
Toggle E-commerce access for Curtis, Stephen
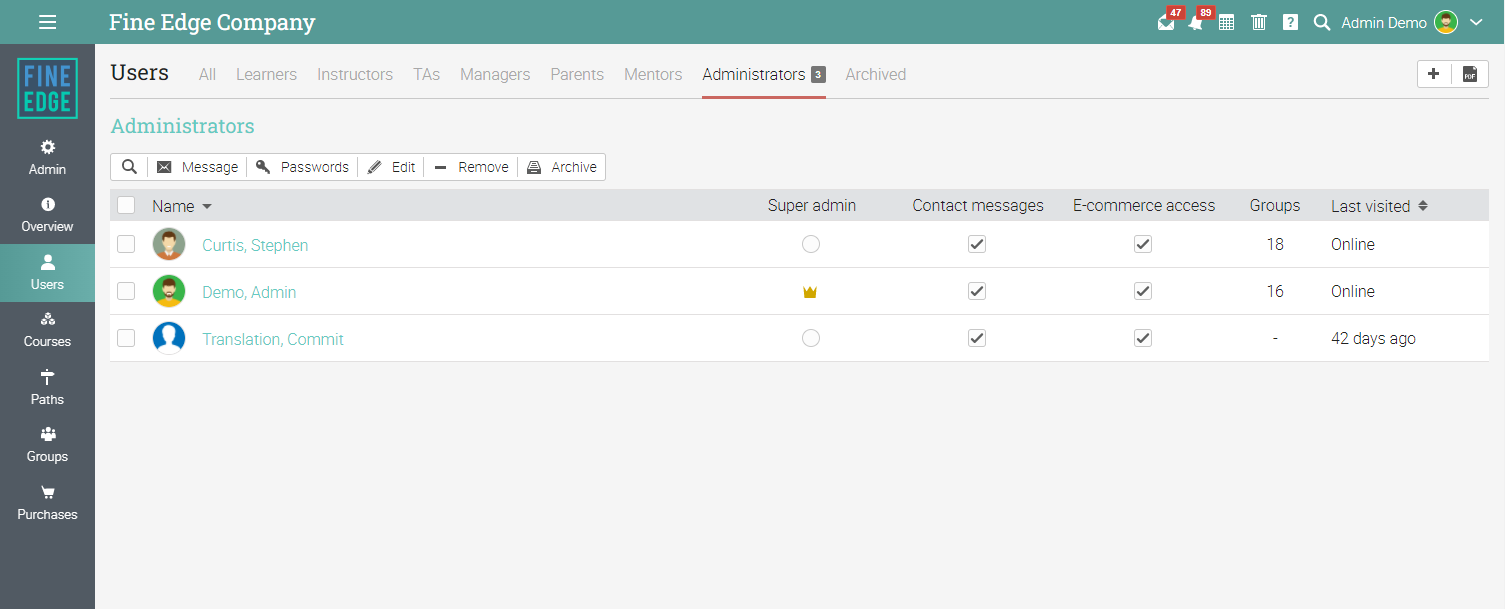click(x=1143, y=244)
